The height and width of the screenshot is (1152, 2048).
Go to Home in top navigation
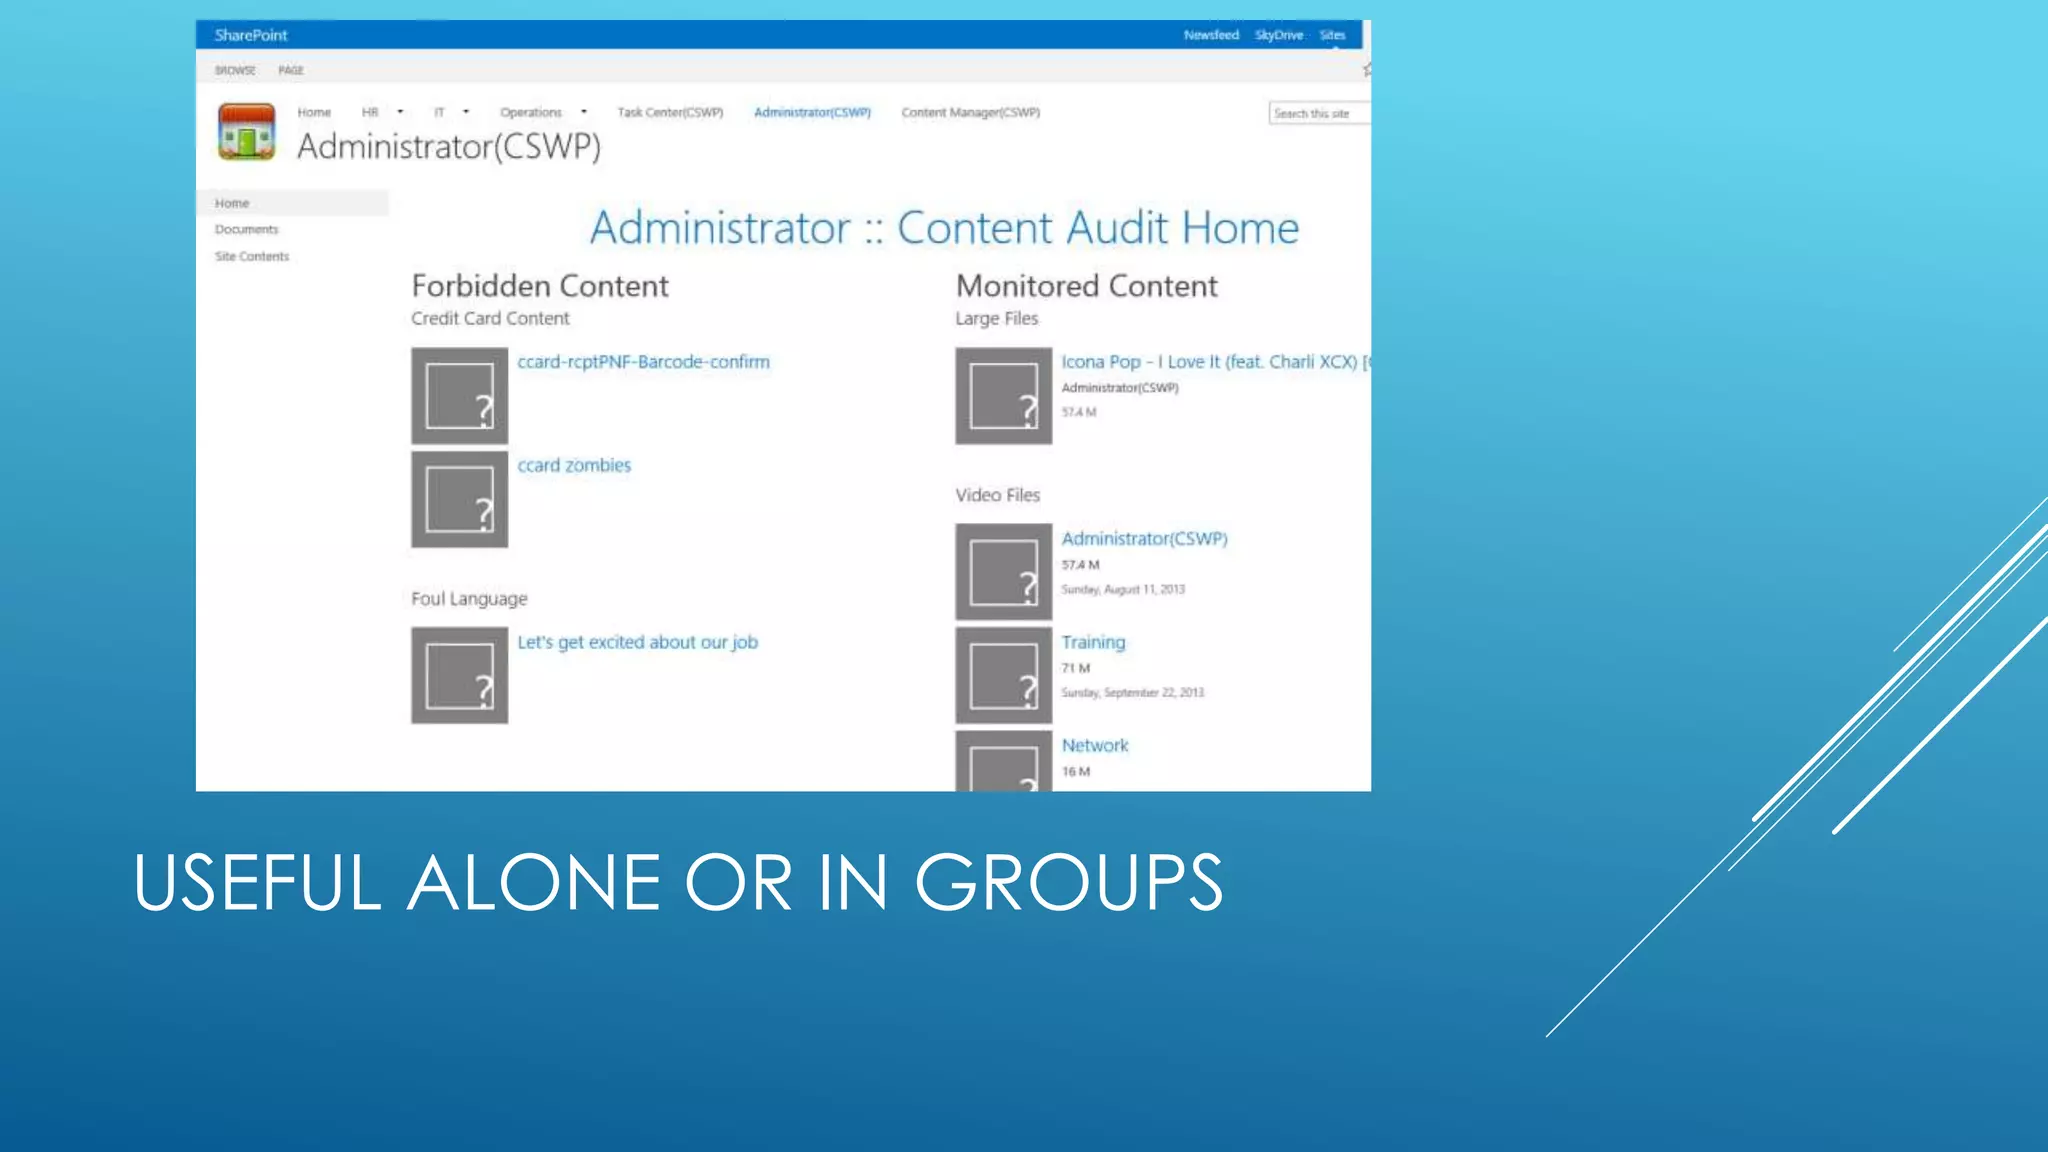tap(314, 112)
